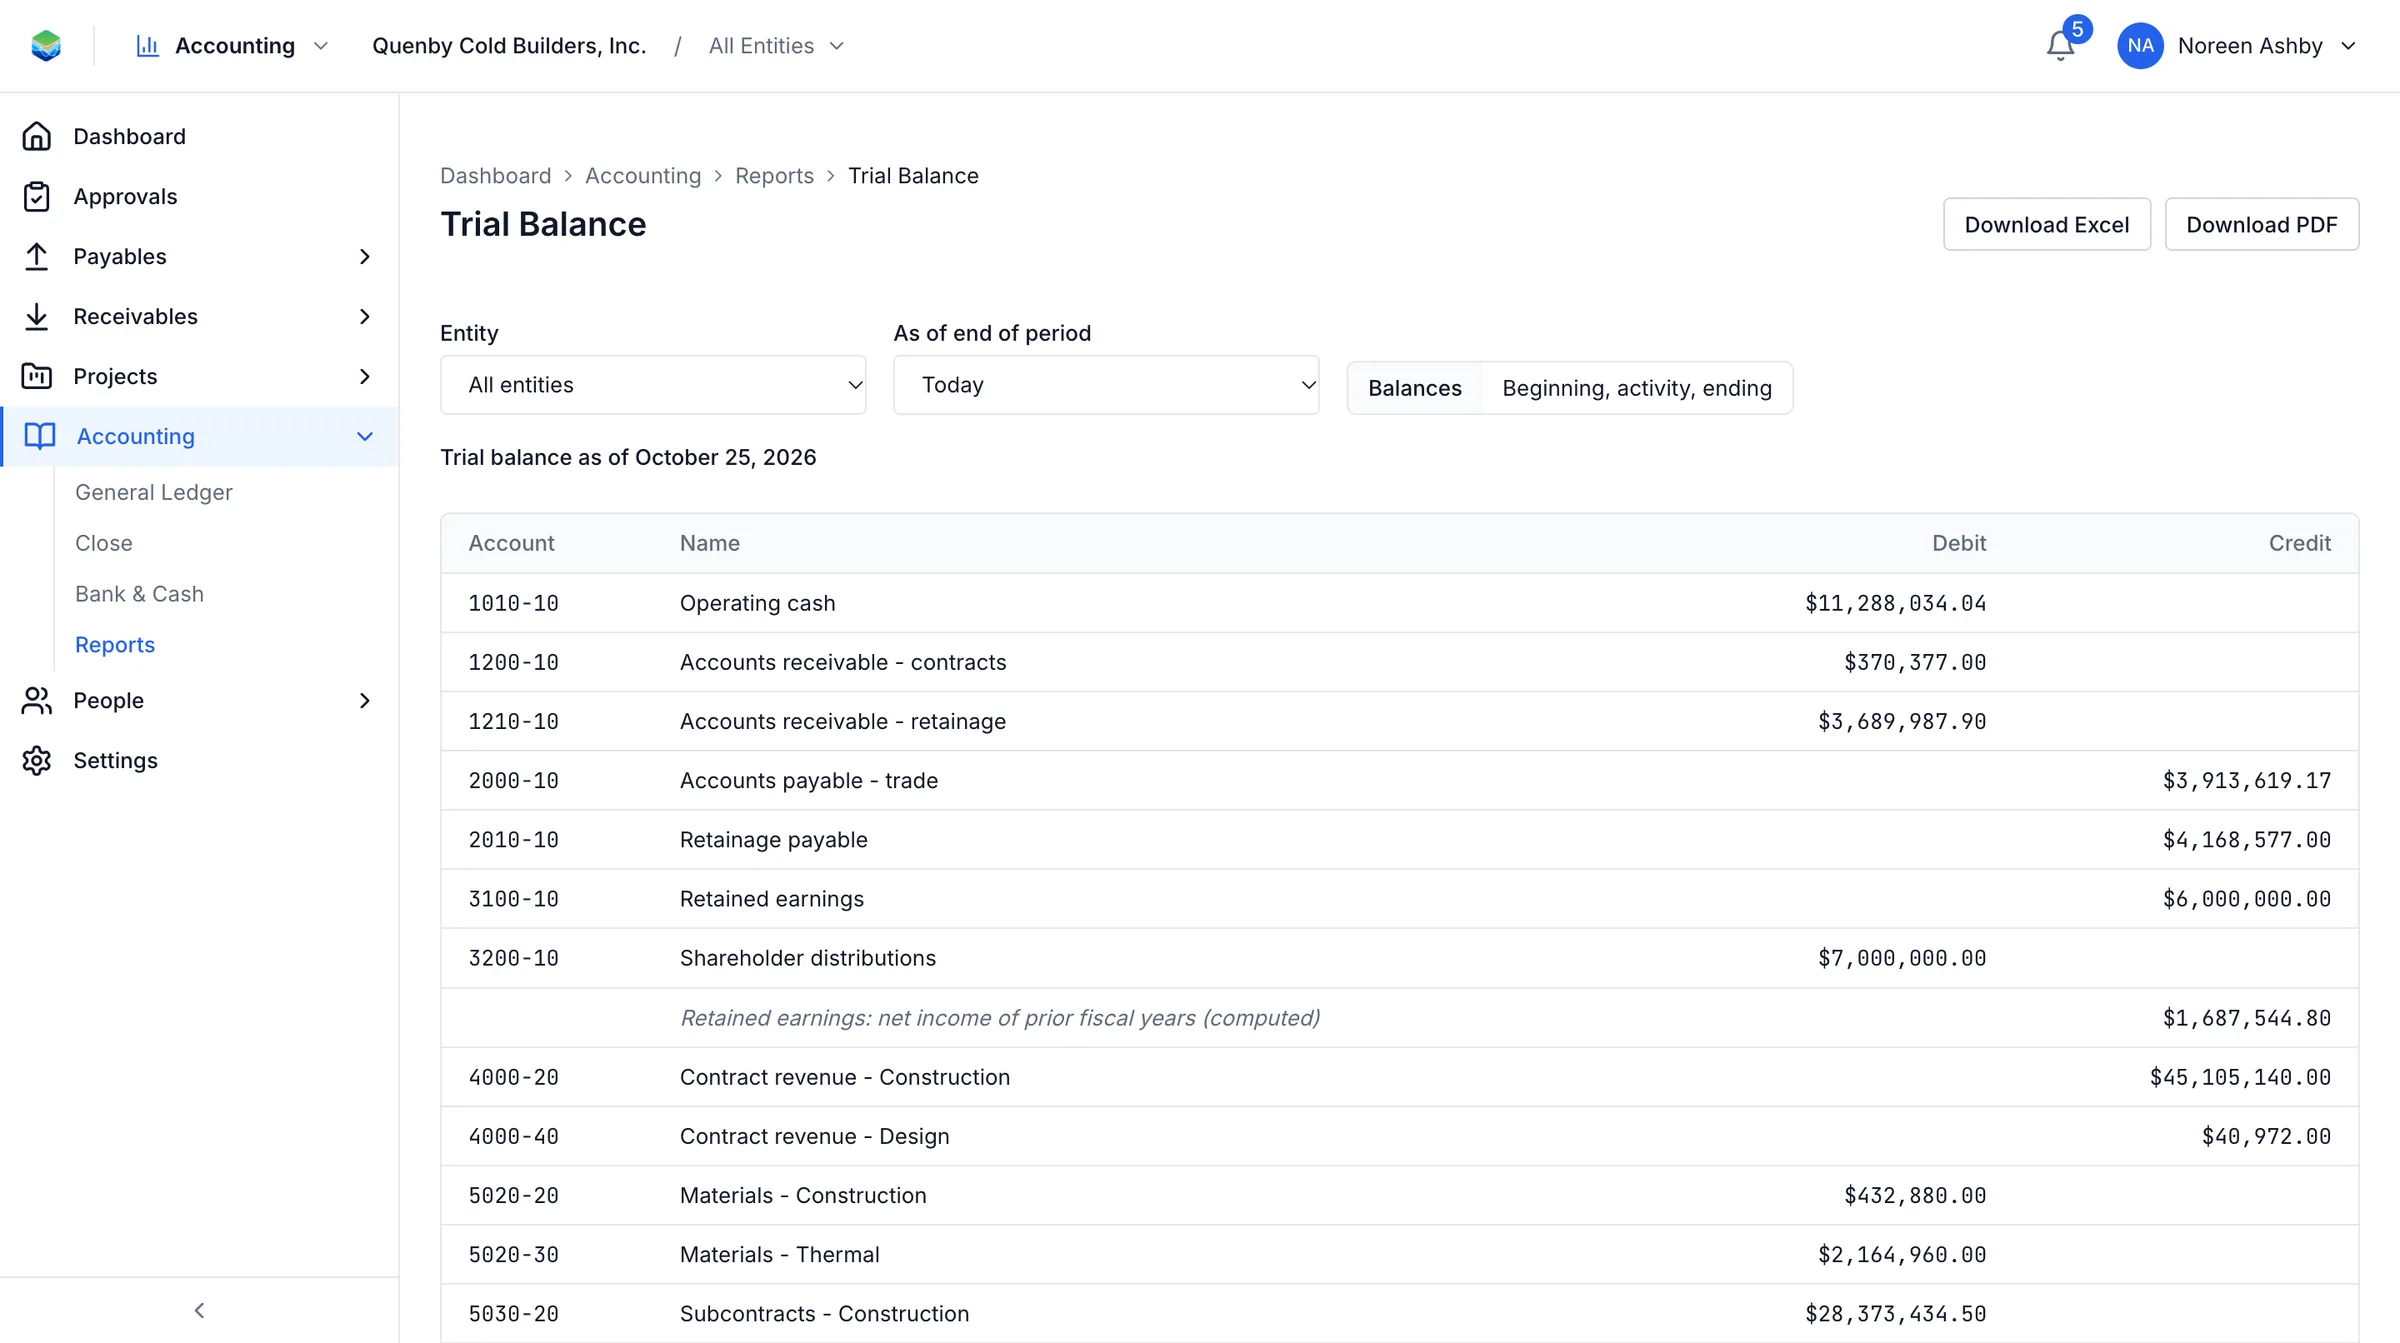Open Bank & Cash in sidebar
2400x1343 pixels.
139,594
